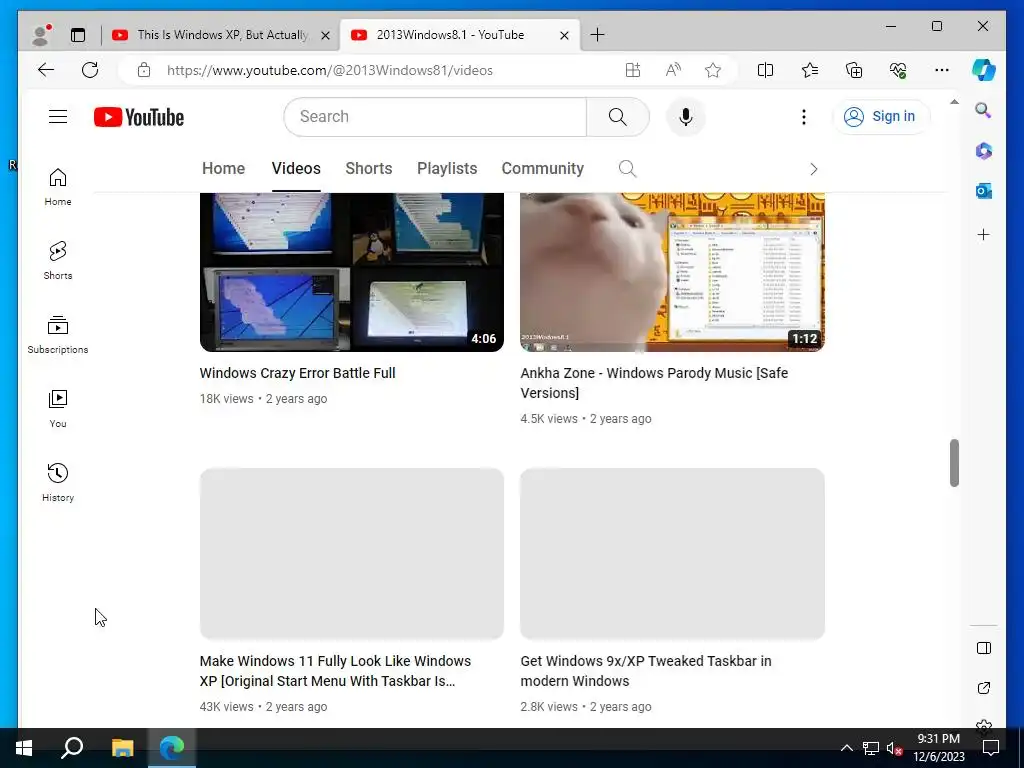Show hidden system tray icons
Viewport: 1024px width, 768px height.
(x=846, y=748)
